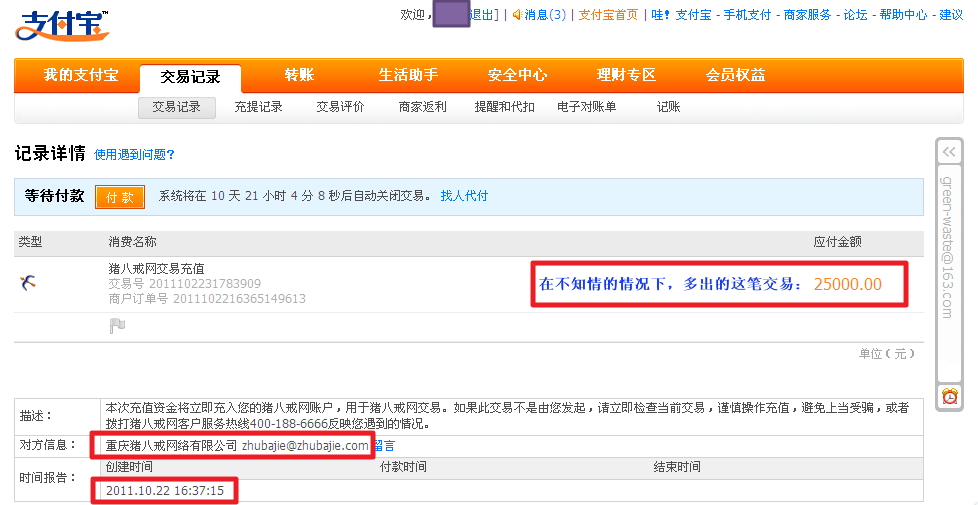
Task: Open 提醒和代扣 submenu
Action: [x=504, y=107]
